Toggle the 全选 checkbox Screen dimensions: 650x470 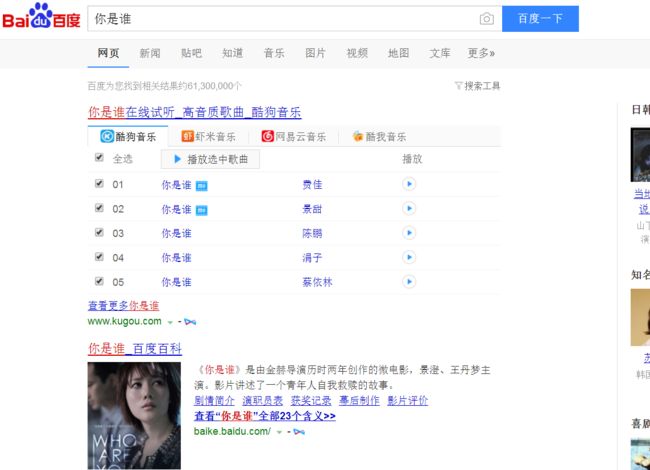pyautogui.click(x=99, y=157)
